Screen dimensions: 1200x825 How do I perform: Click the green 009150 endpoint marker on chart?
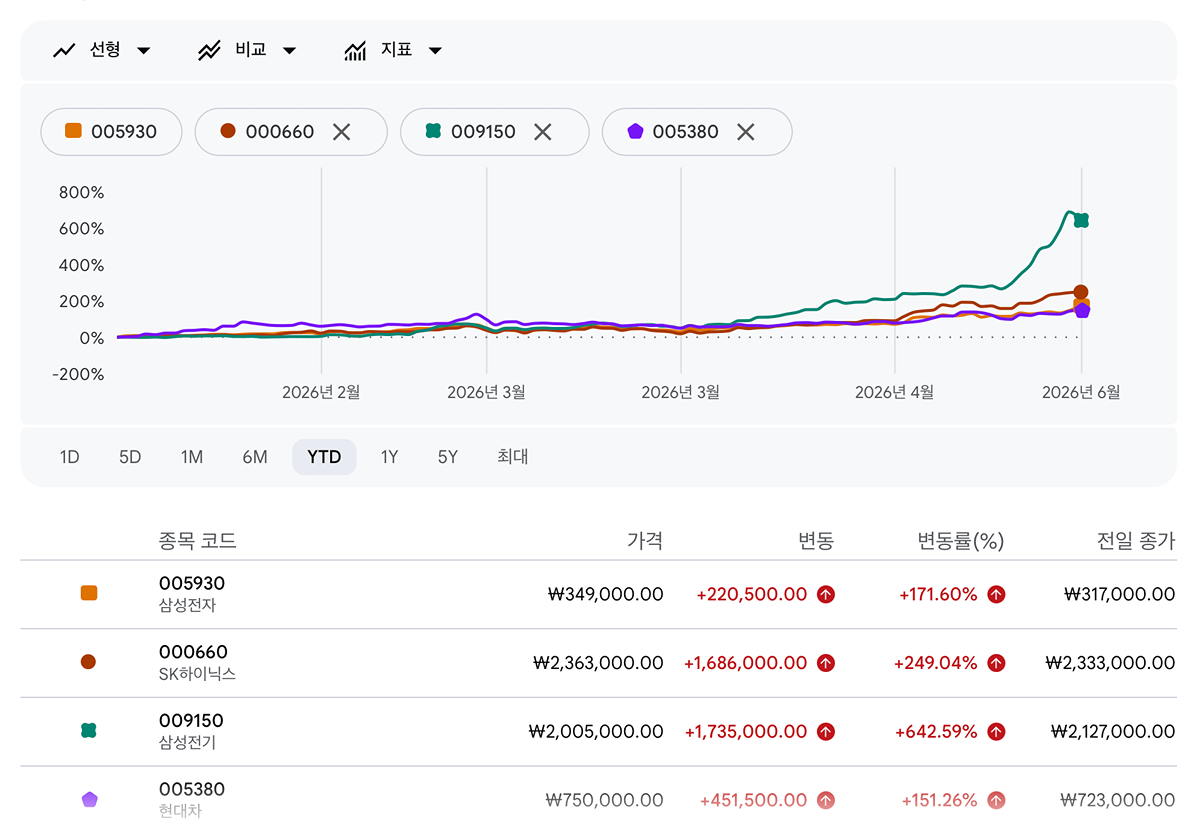pyautogui.click(x=1081, y=220)
